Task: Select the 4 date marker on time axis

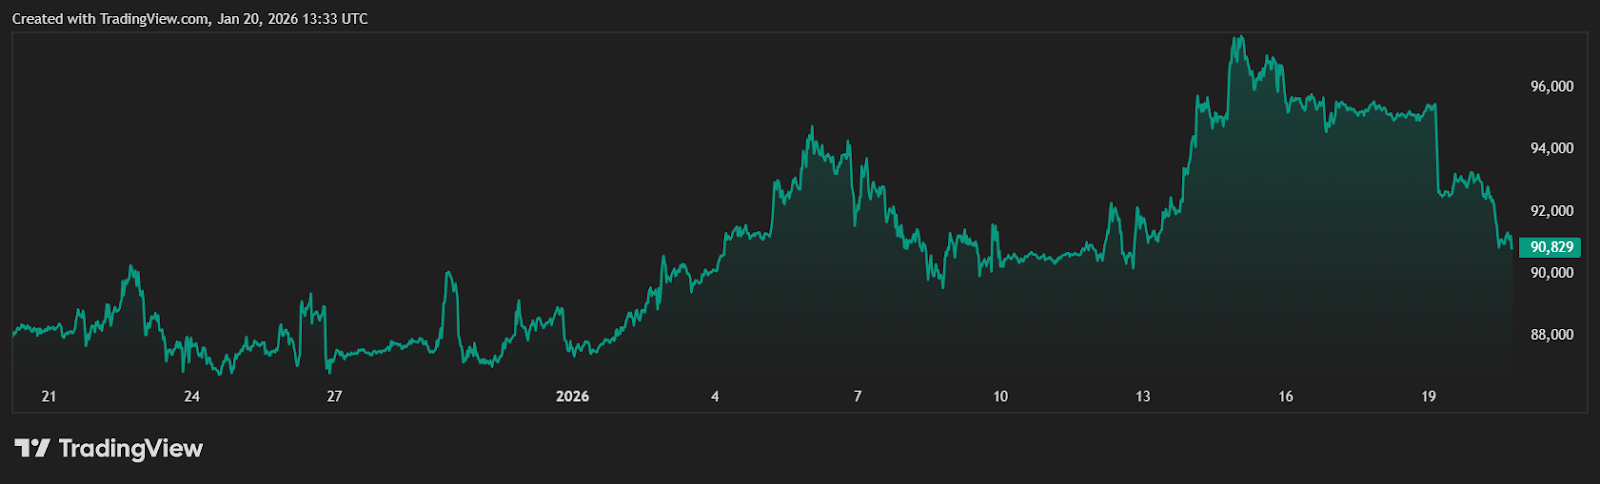Action: click(x=715, y=397)
